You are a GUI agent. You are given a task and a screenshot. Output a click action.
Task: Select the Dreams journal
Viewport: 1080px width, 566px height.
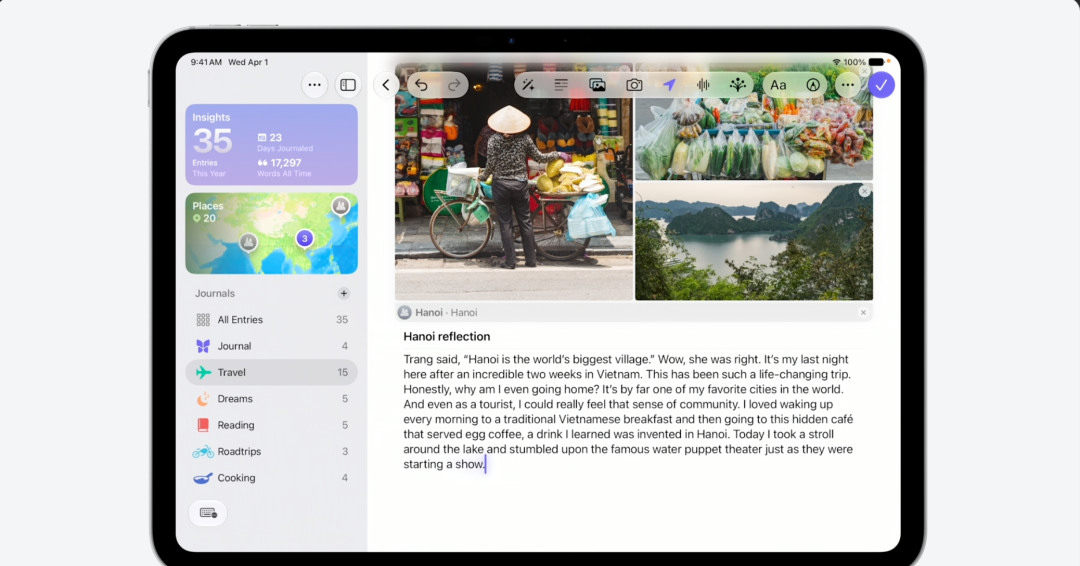coord(271,399)
